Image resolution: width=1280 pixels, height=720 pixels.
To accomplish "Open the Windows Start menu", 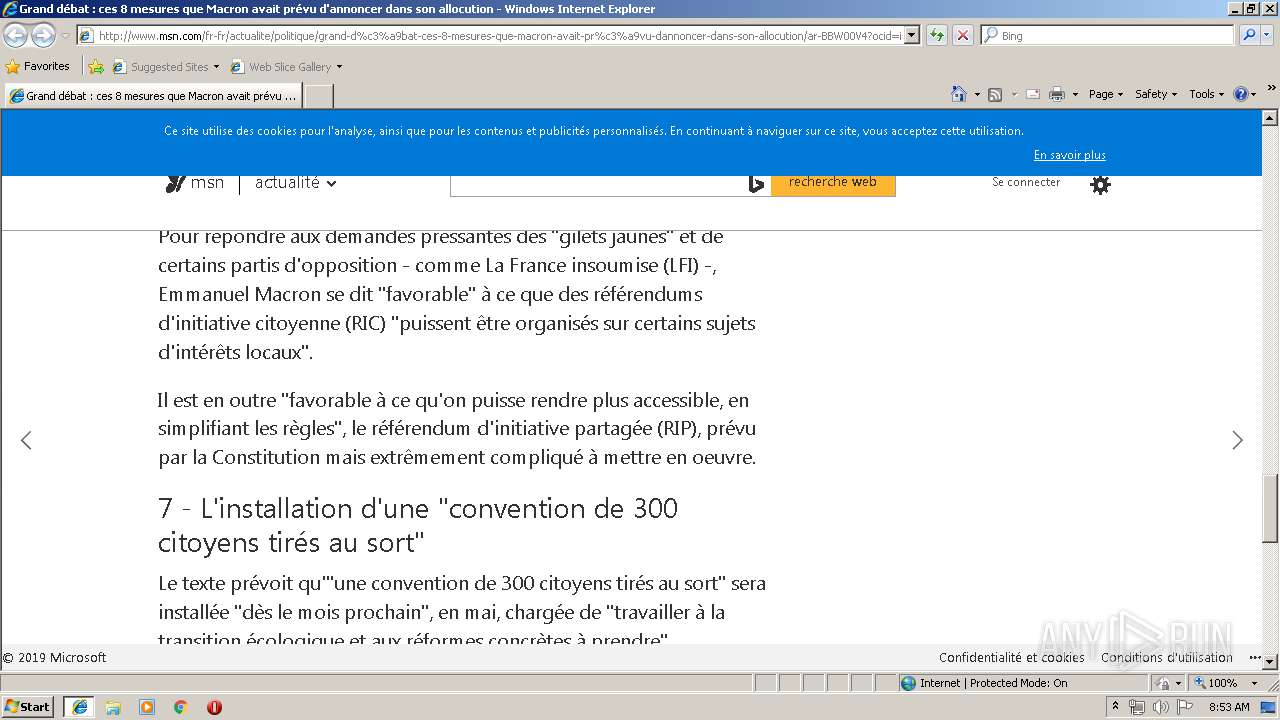I will [x=28, y=706].
